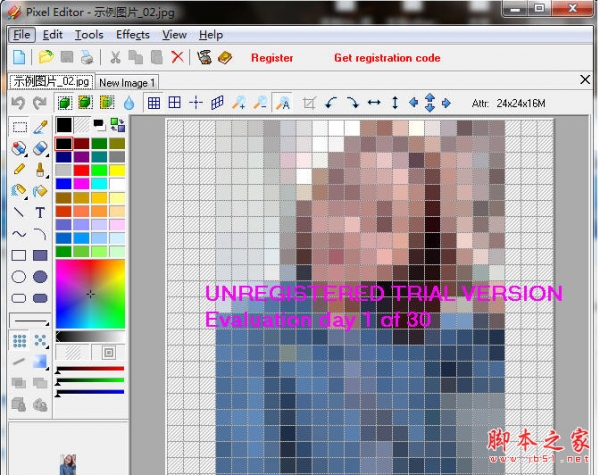Viewport: 600px width, 475px height.
Task: Open the Edit menu
Action: click(52, 35)
